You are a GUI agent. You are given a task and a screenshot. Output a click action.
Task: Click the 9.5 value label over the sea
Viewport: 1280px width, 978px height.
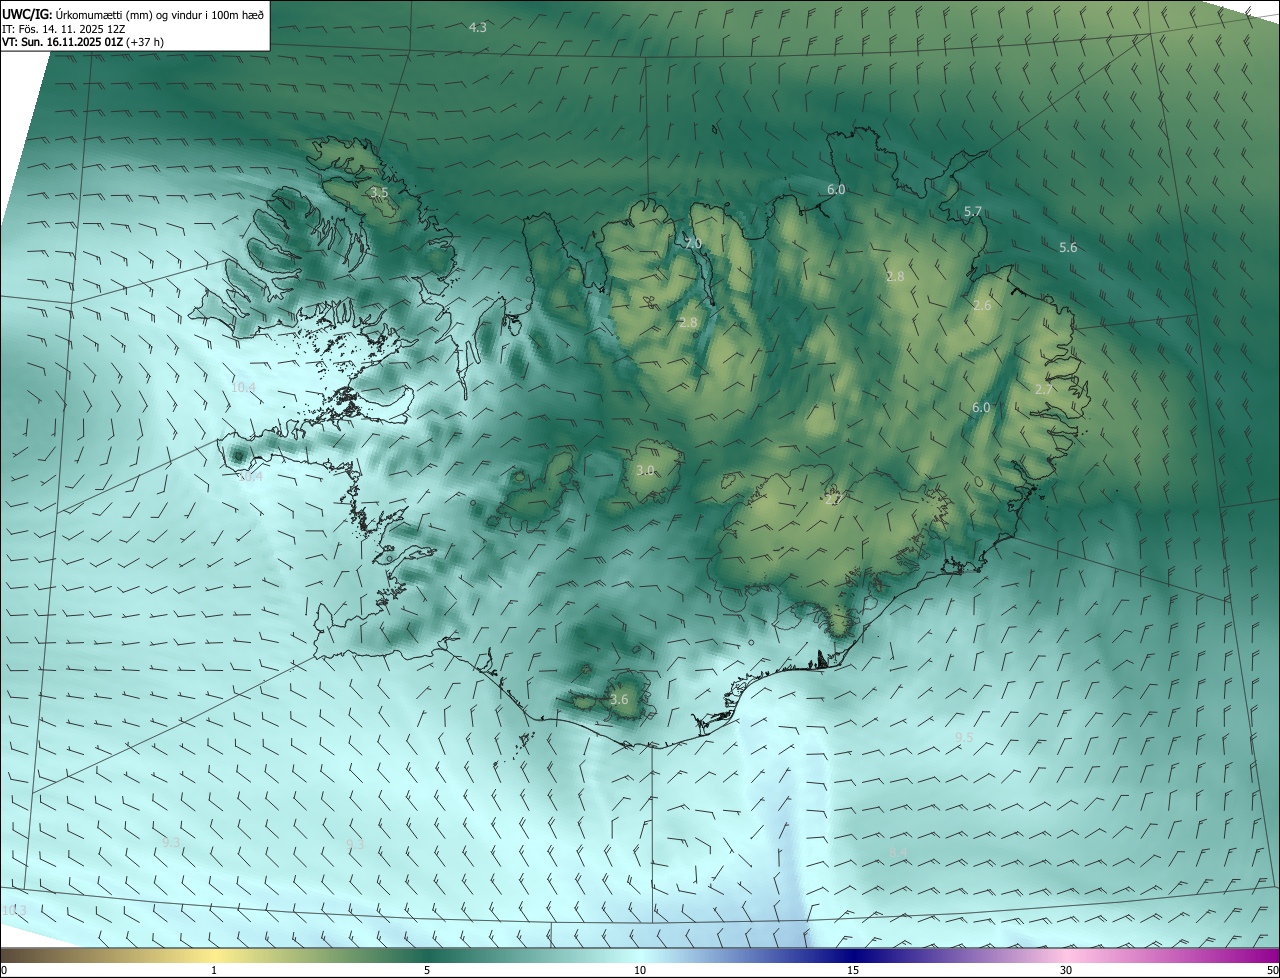[964, 737]
